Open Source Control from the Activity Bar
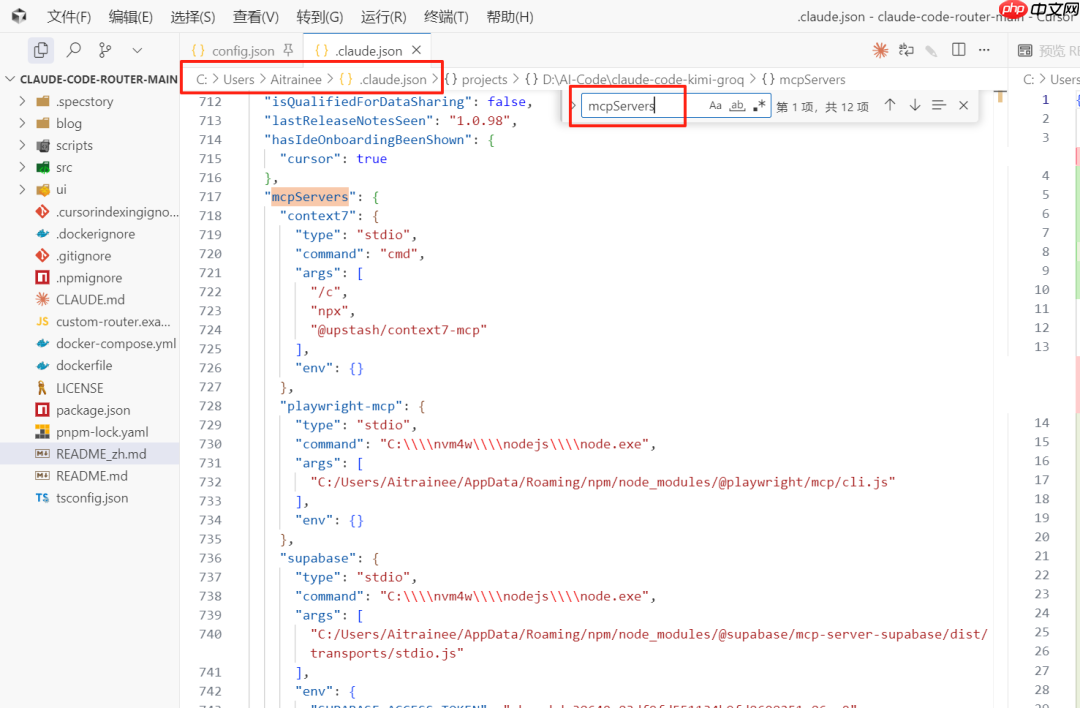 point(104,47)
